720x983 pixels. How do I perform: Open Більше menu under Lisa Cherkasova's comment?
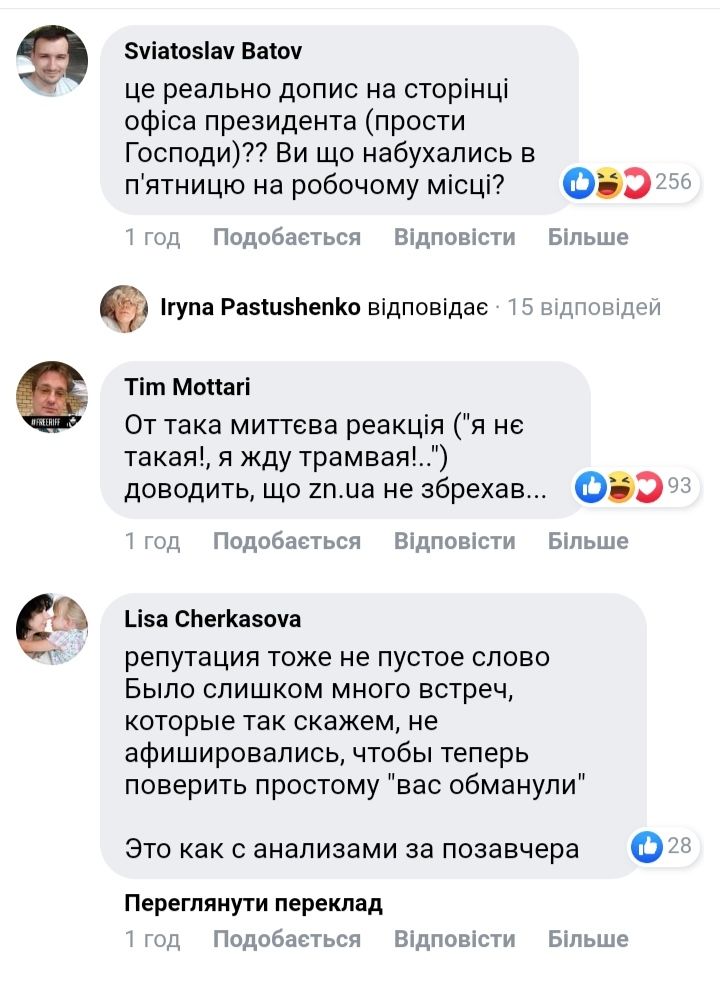(x=588, y=939)
